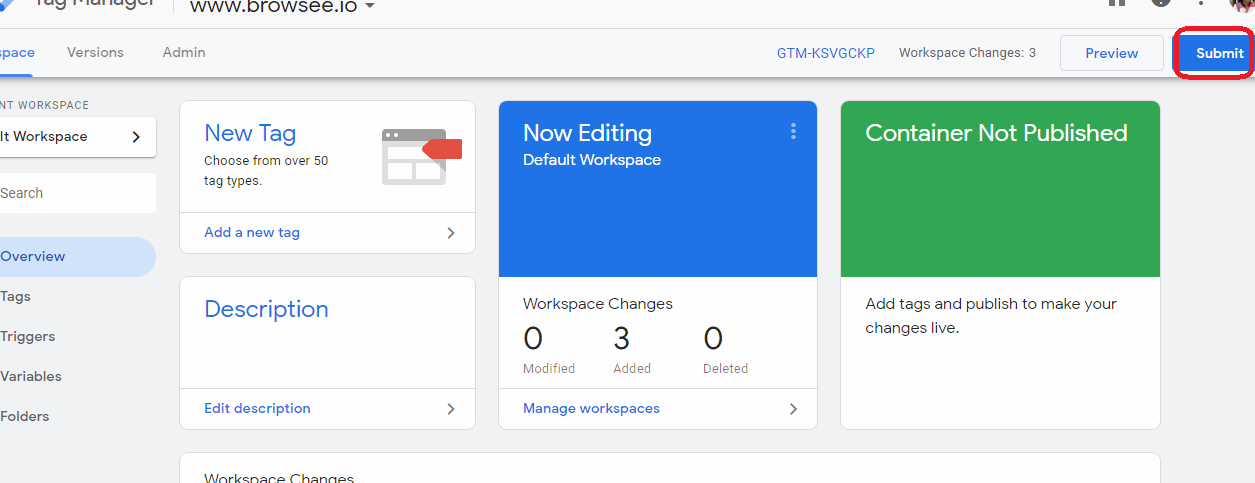This screenshot has height=483, width=1255.
Task: Click the New Tag heading
Action: 250,133
